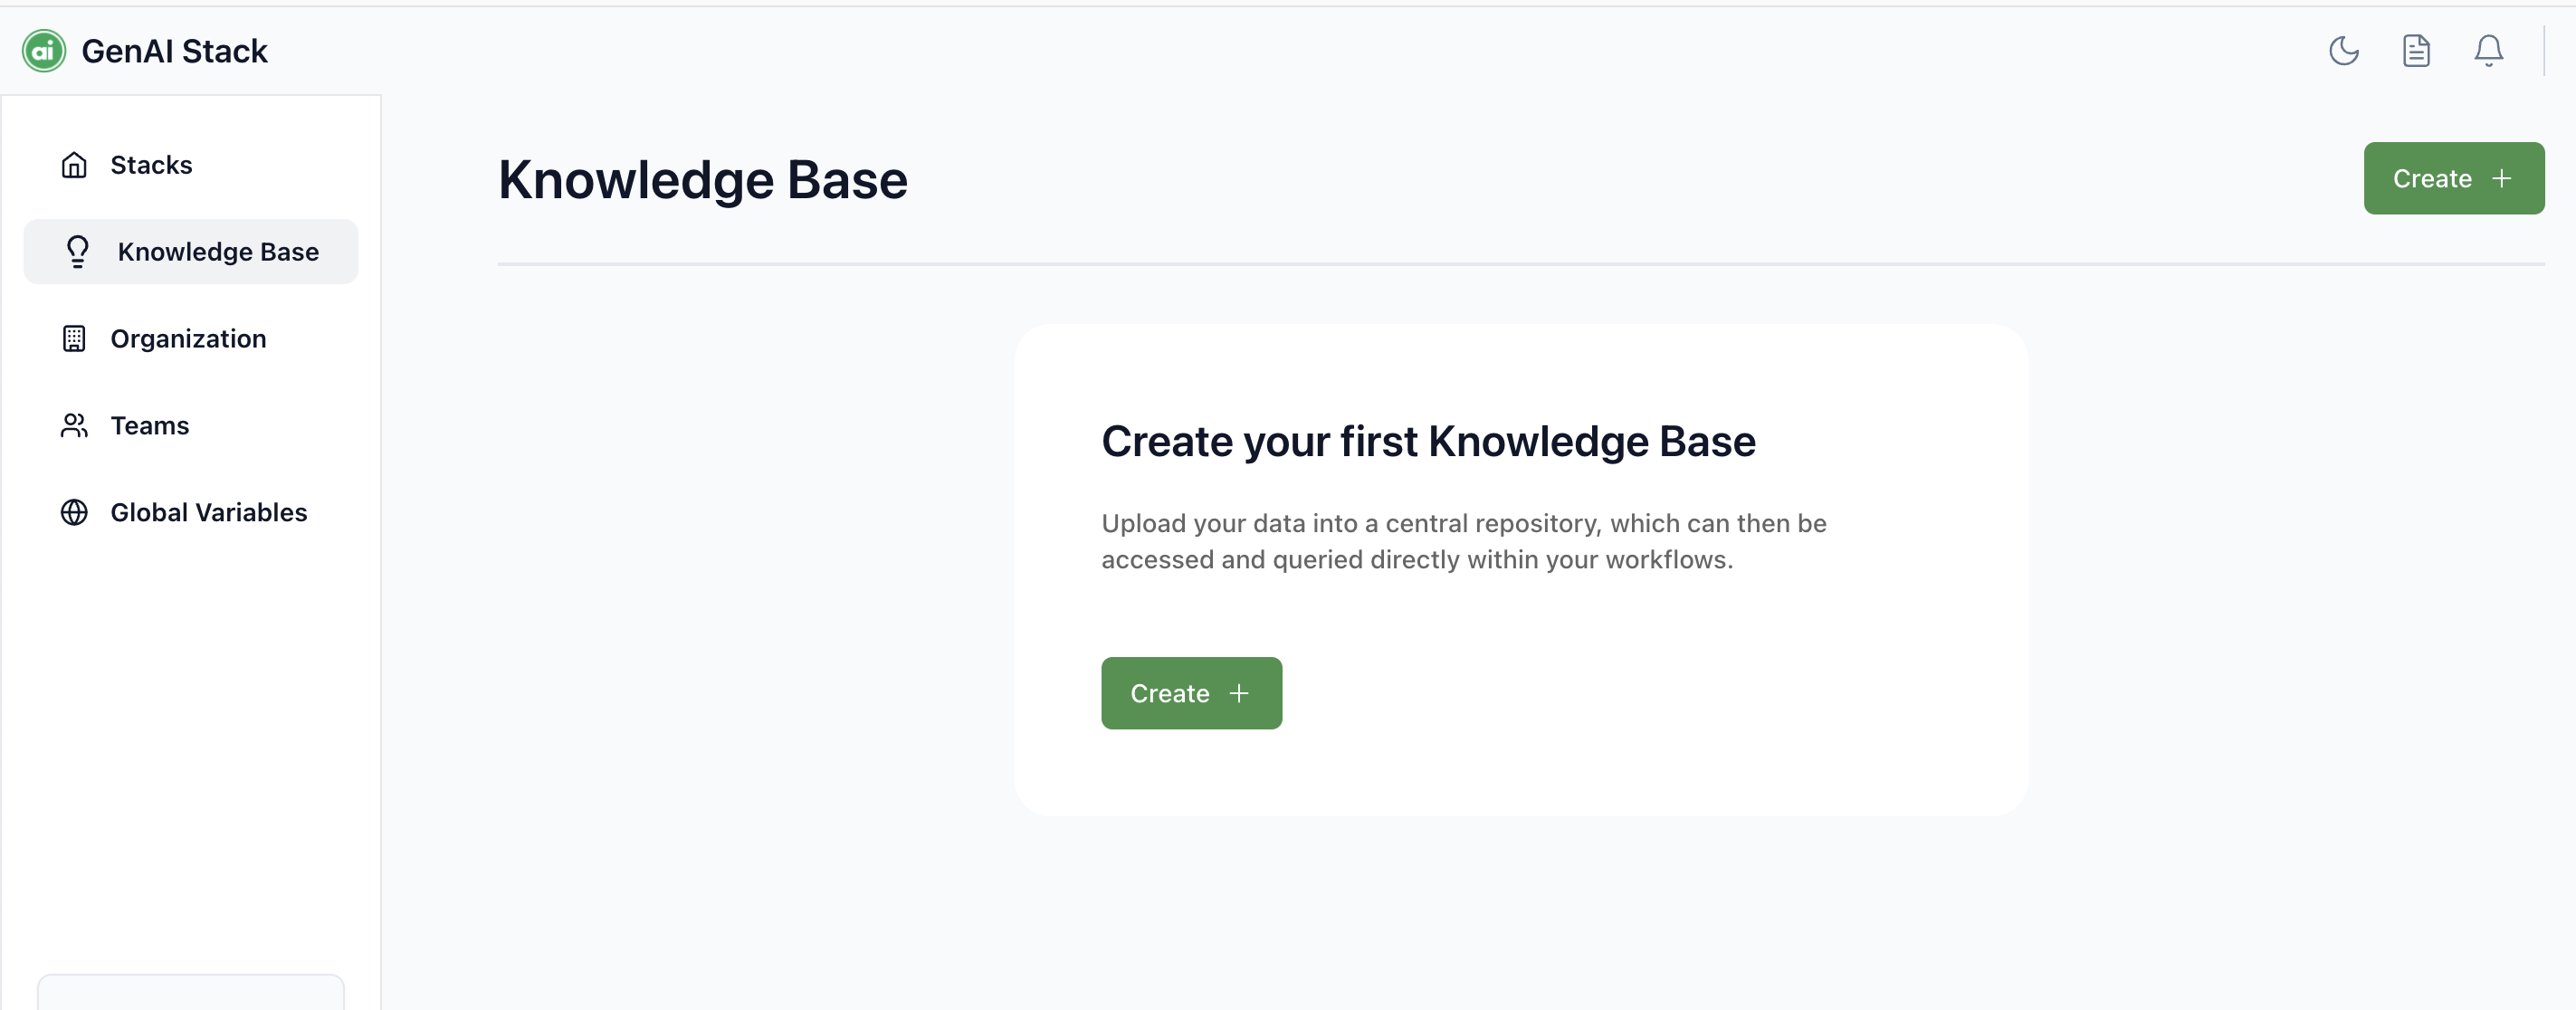
Task: Select Knowledge Base in the sidebar
Action: click(218, 252)
